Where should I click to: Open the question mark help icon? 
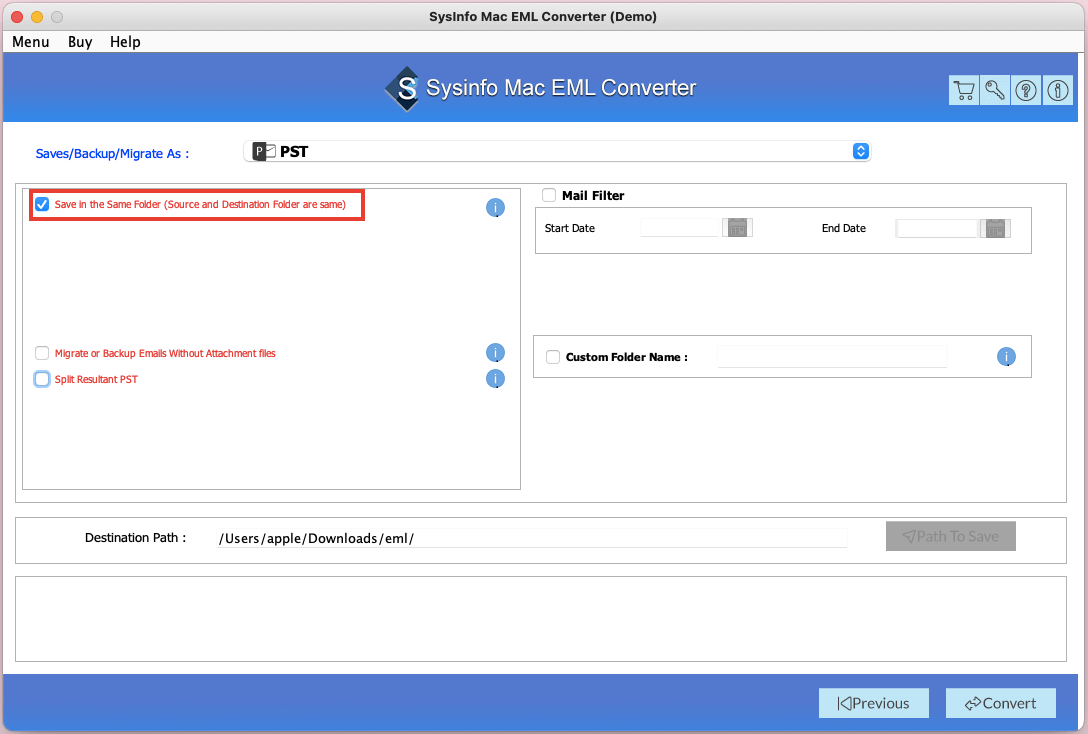coord(1026,90)
